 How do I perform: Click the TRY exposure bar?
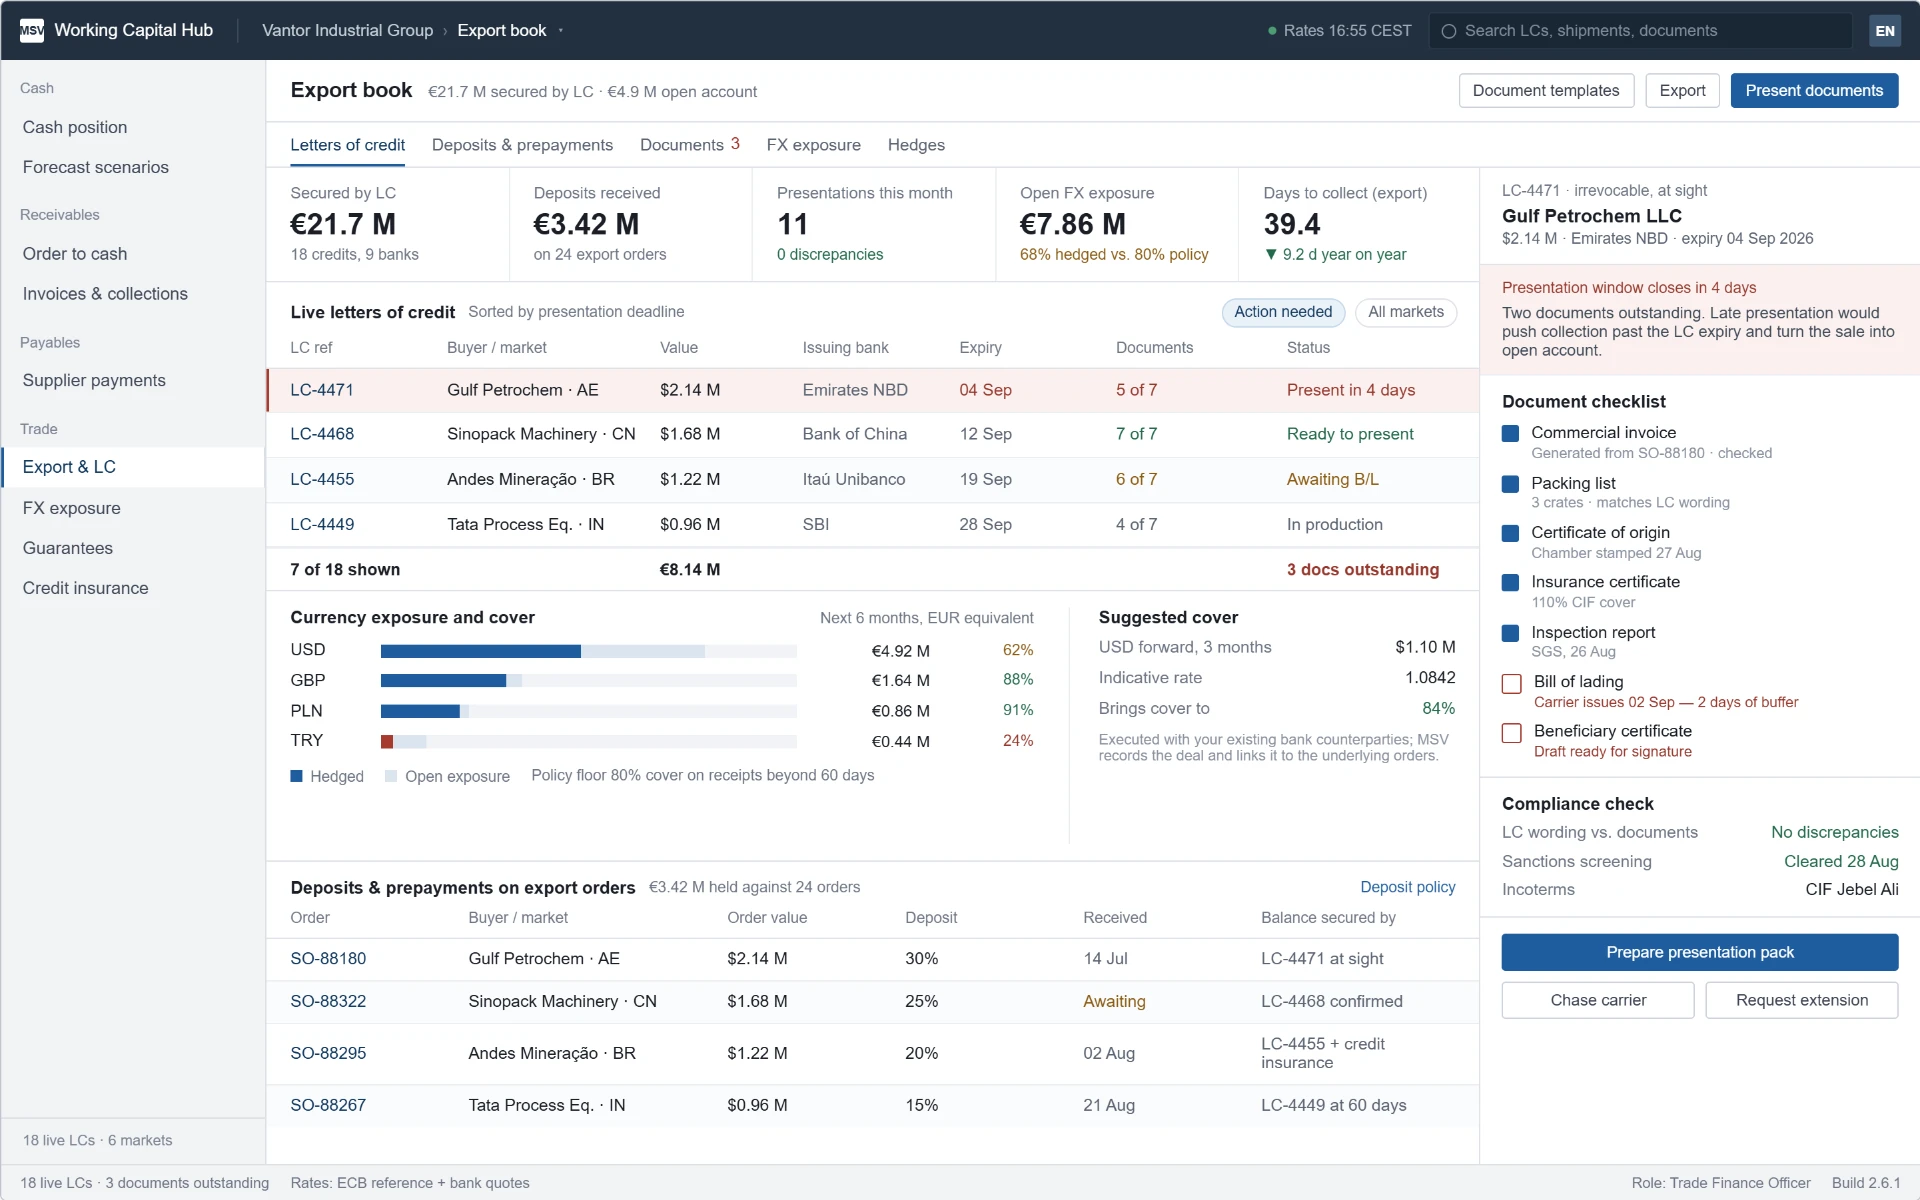click(588, 741)
